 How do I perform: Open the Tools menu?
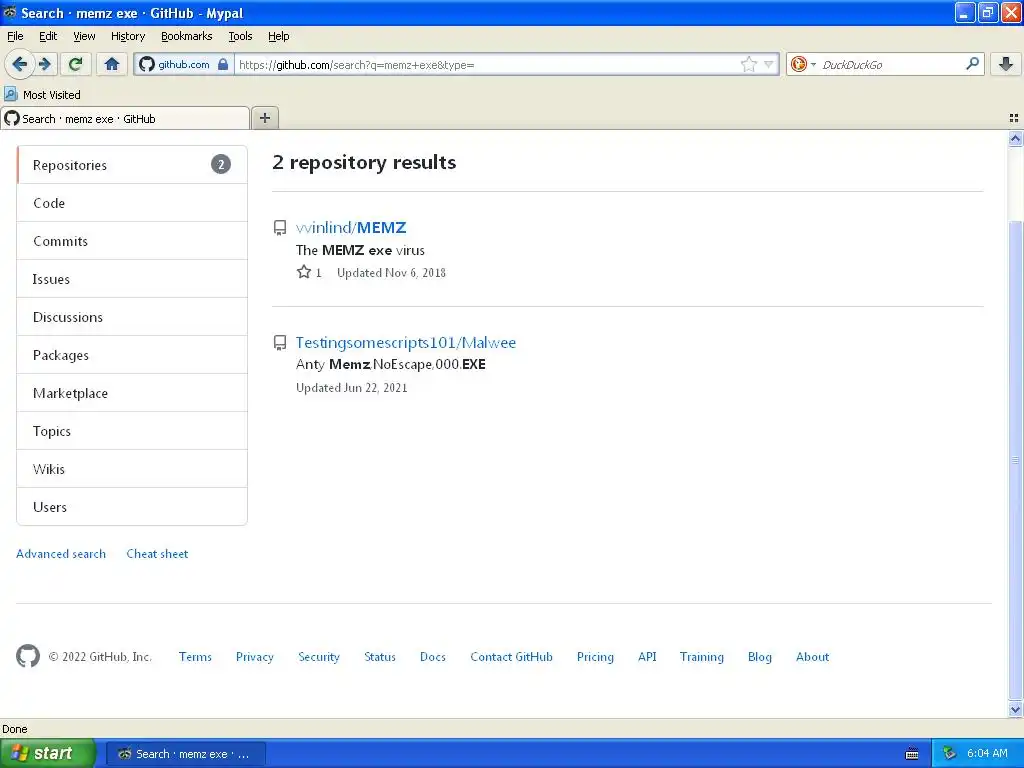point(240,36)
